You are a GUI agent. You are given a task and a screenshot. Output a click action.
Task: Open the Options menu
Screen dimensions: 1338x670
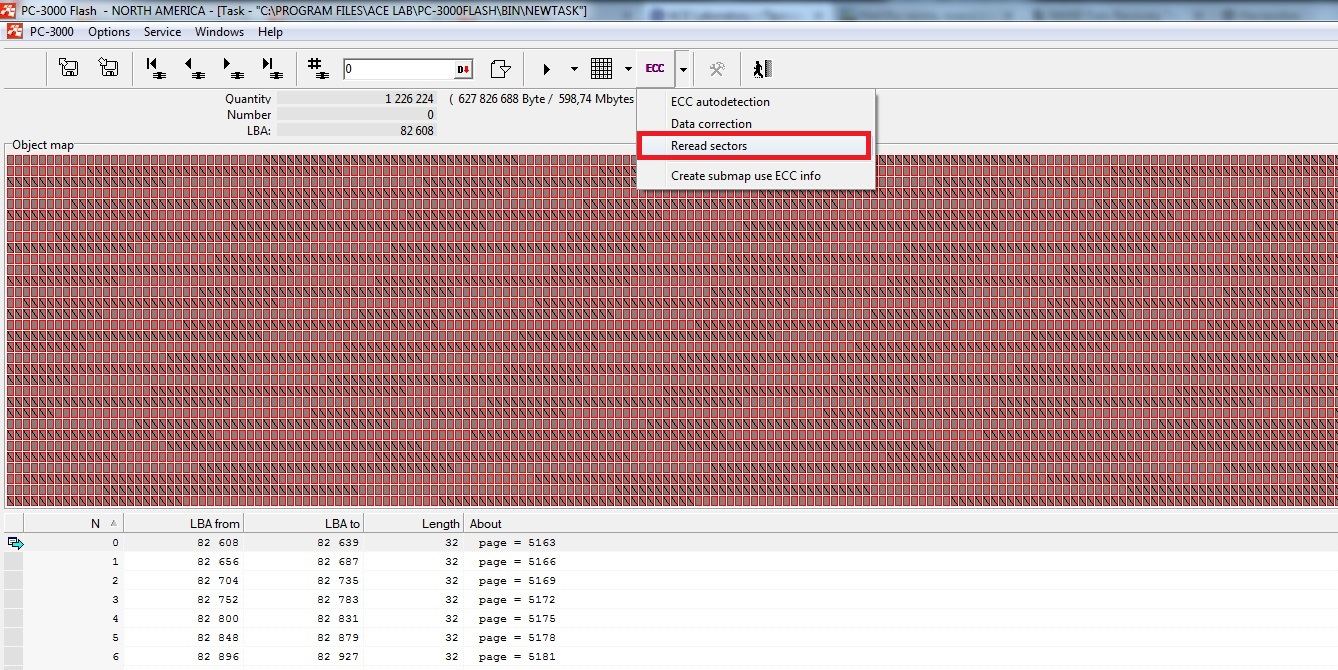(x=109, y=31)
